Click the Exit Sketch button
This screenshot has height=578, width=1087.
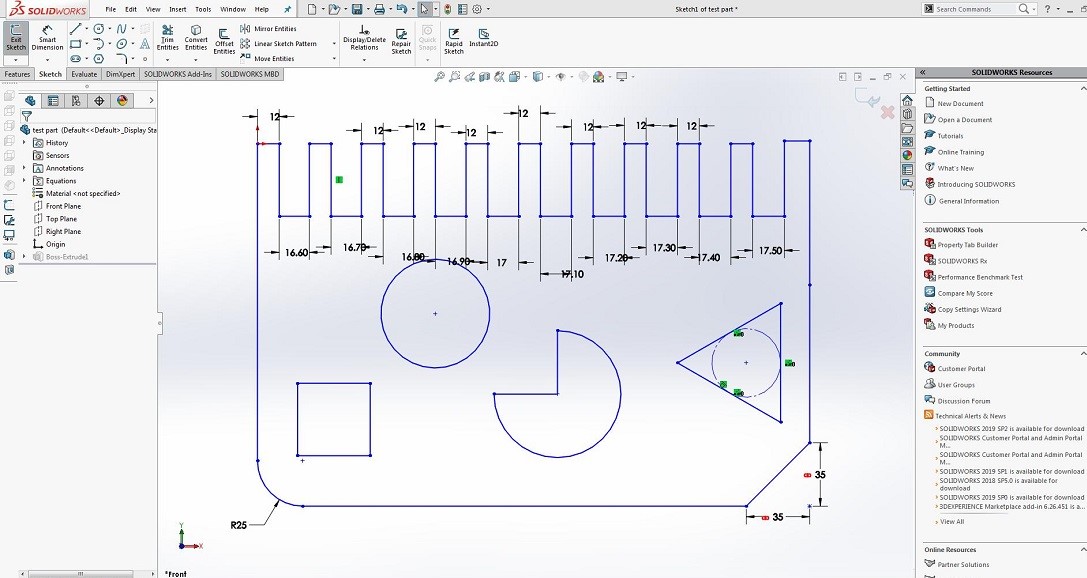16,37
